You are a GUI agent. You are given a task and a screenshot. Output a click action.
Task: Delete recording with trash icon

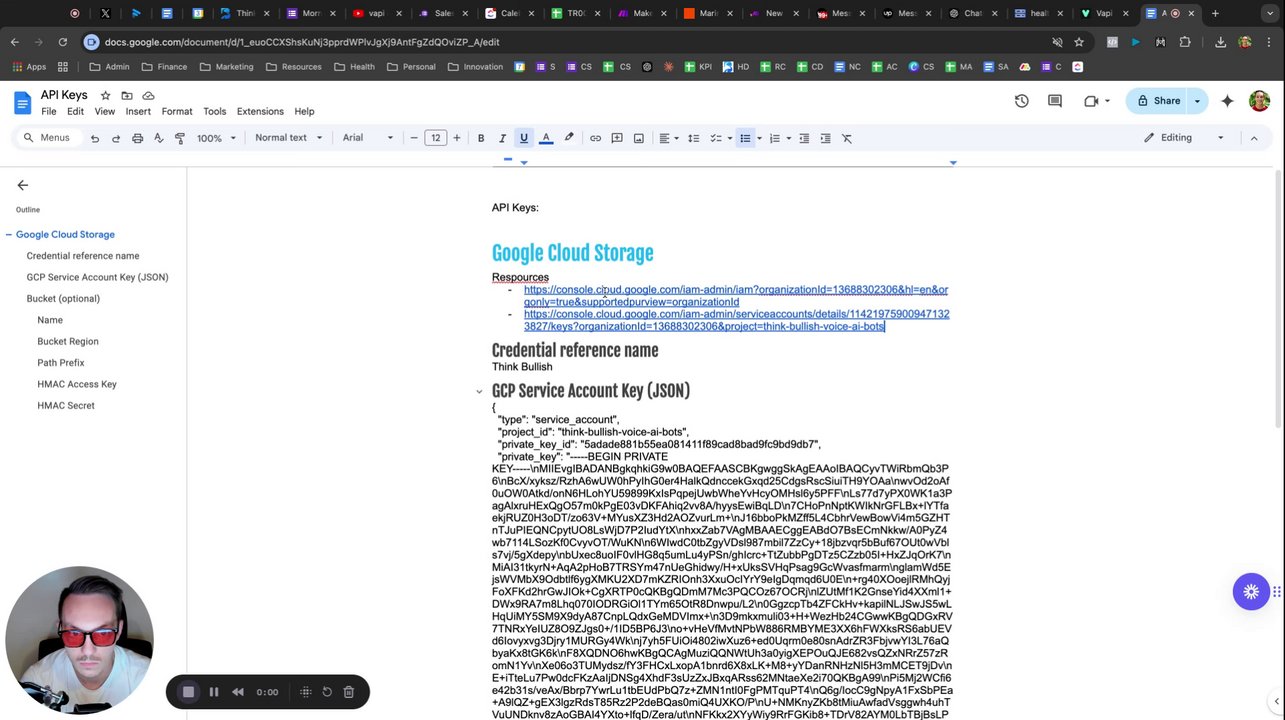349,692
